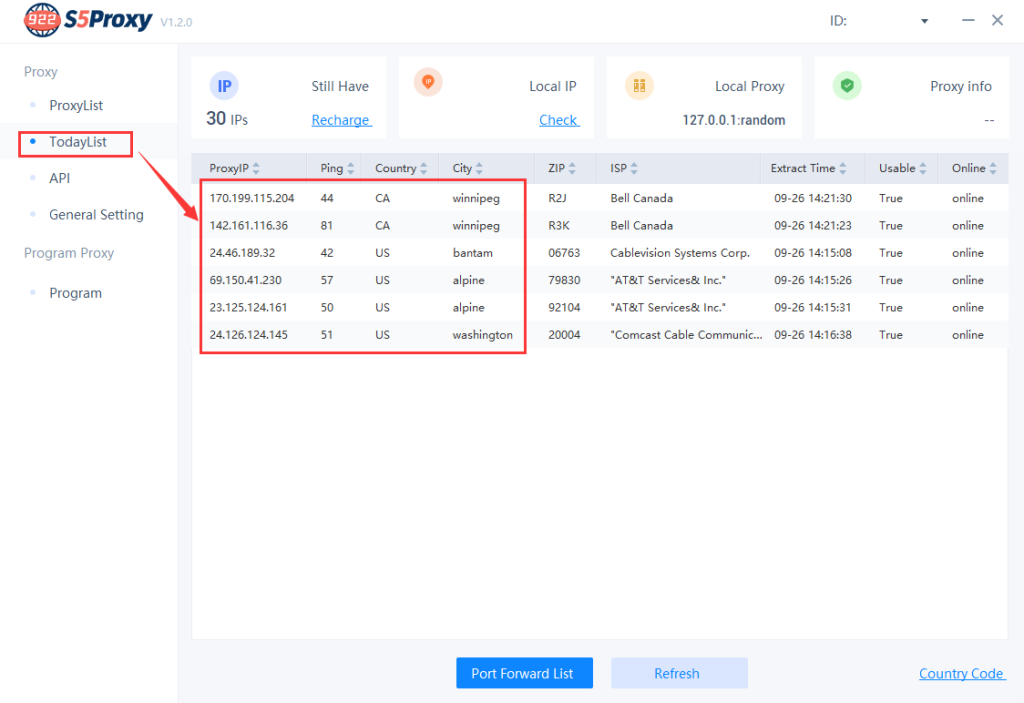The image size is (1024, 703).
Task: Close the S5Proxy window
Action: click(997, 20)
